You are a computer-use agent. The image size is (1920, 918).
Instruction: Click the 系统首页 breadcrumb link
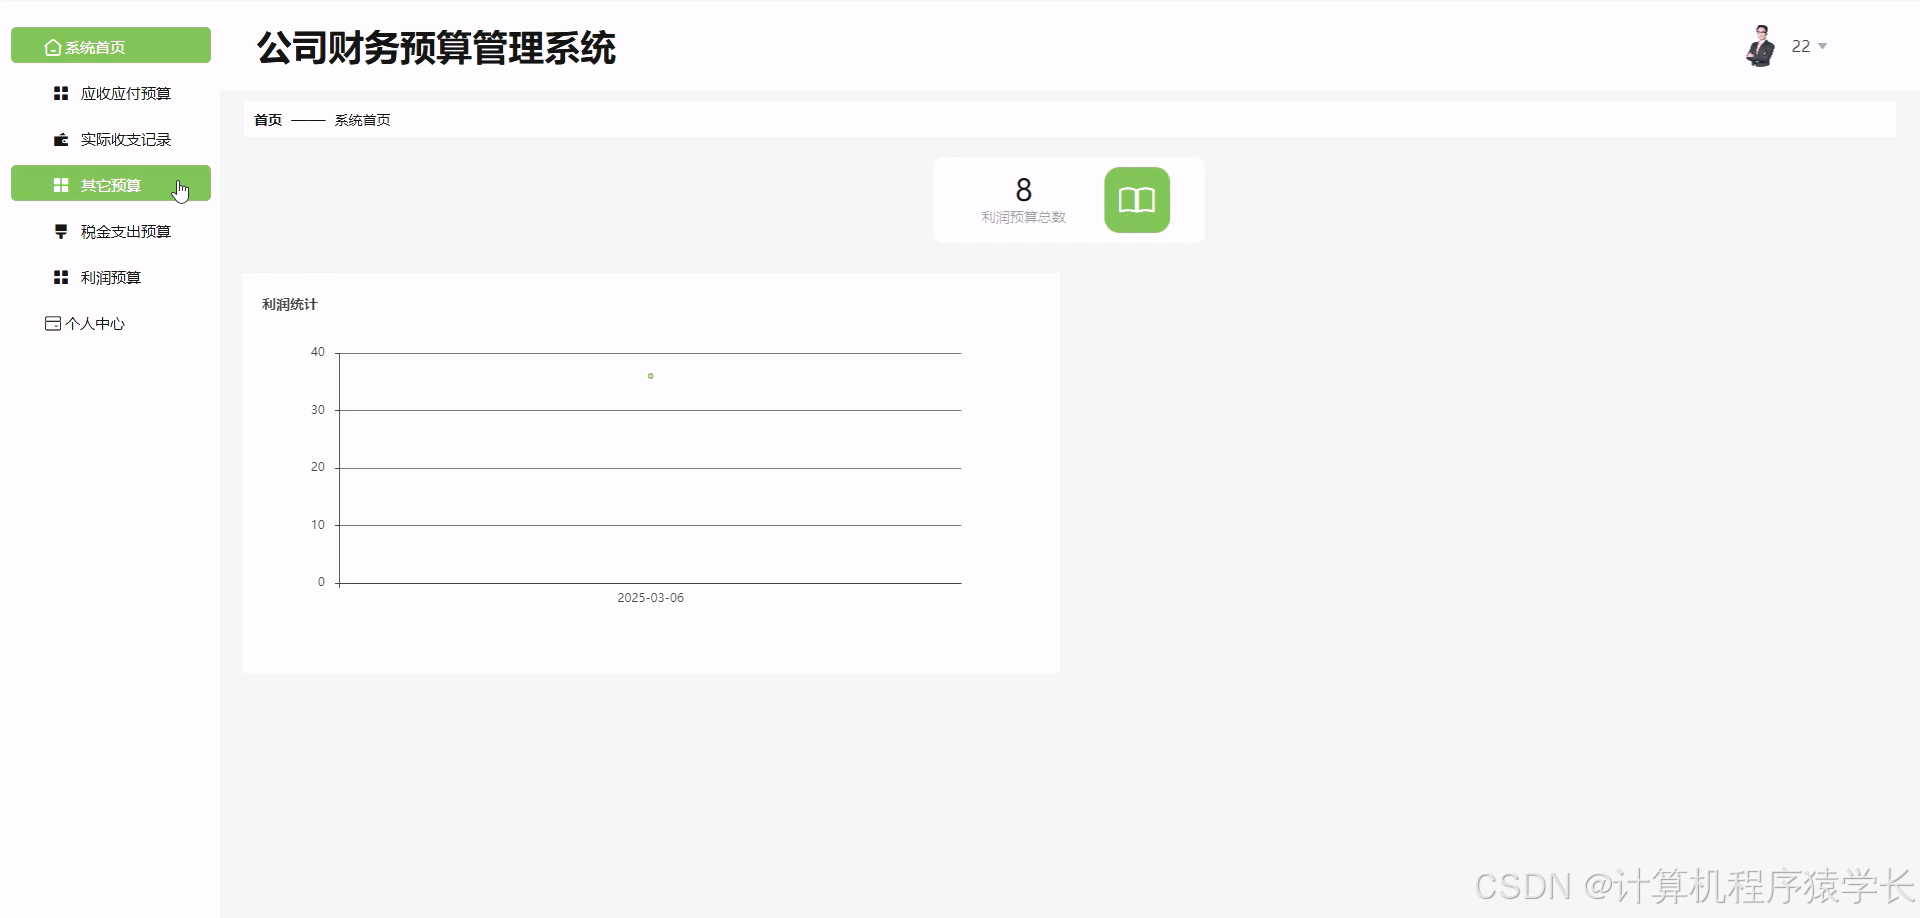tap(362, 119)
